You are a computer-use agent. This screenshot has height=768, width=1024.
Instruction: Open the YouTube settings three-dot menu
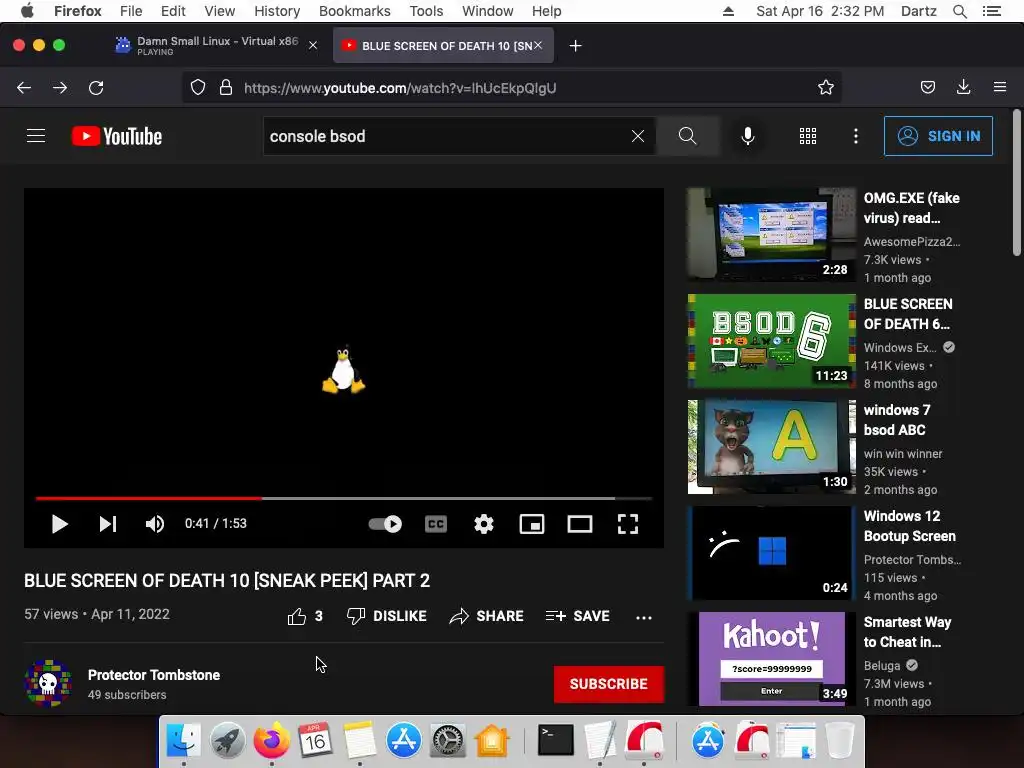pos(856,136)
